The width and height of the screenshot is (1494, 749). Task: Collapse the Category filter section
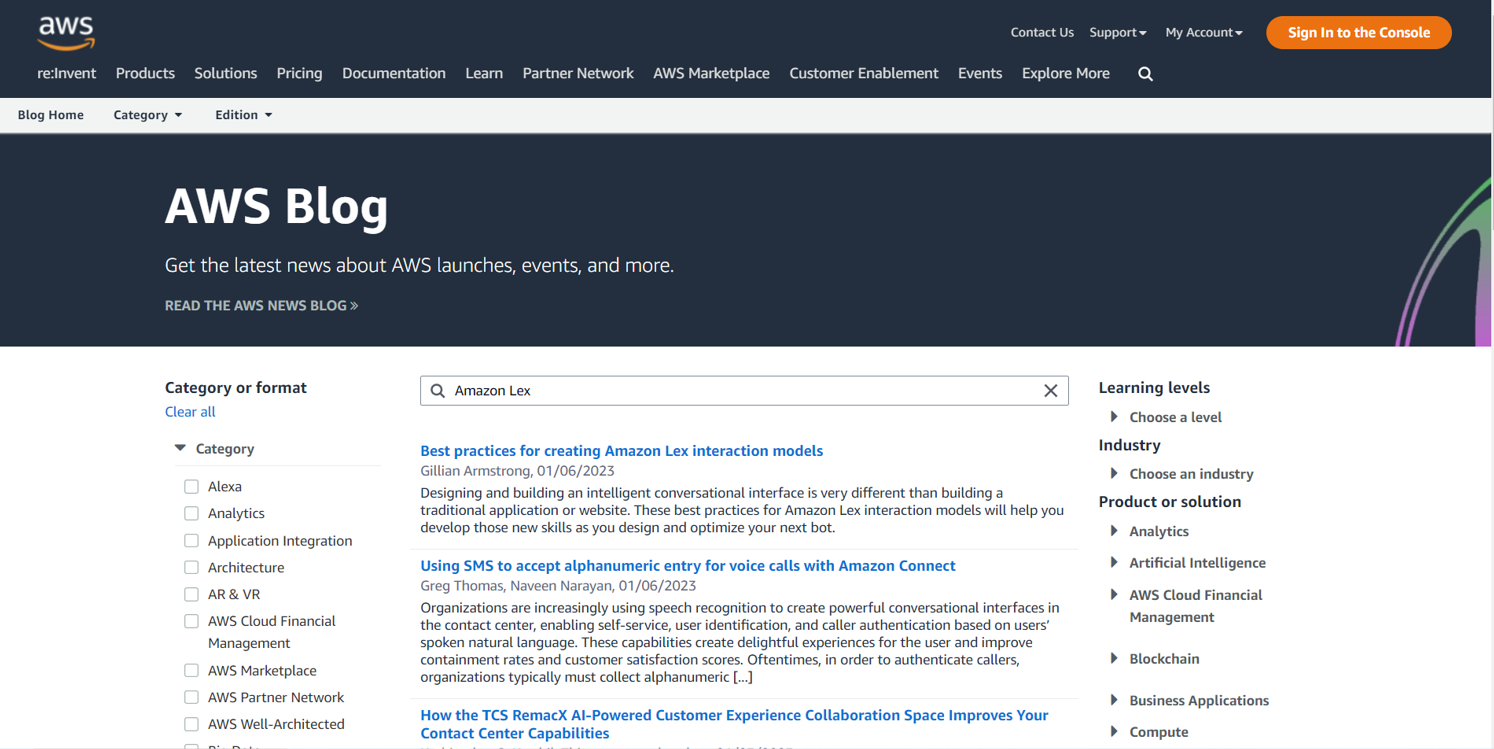click(181, 449)
